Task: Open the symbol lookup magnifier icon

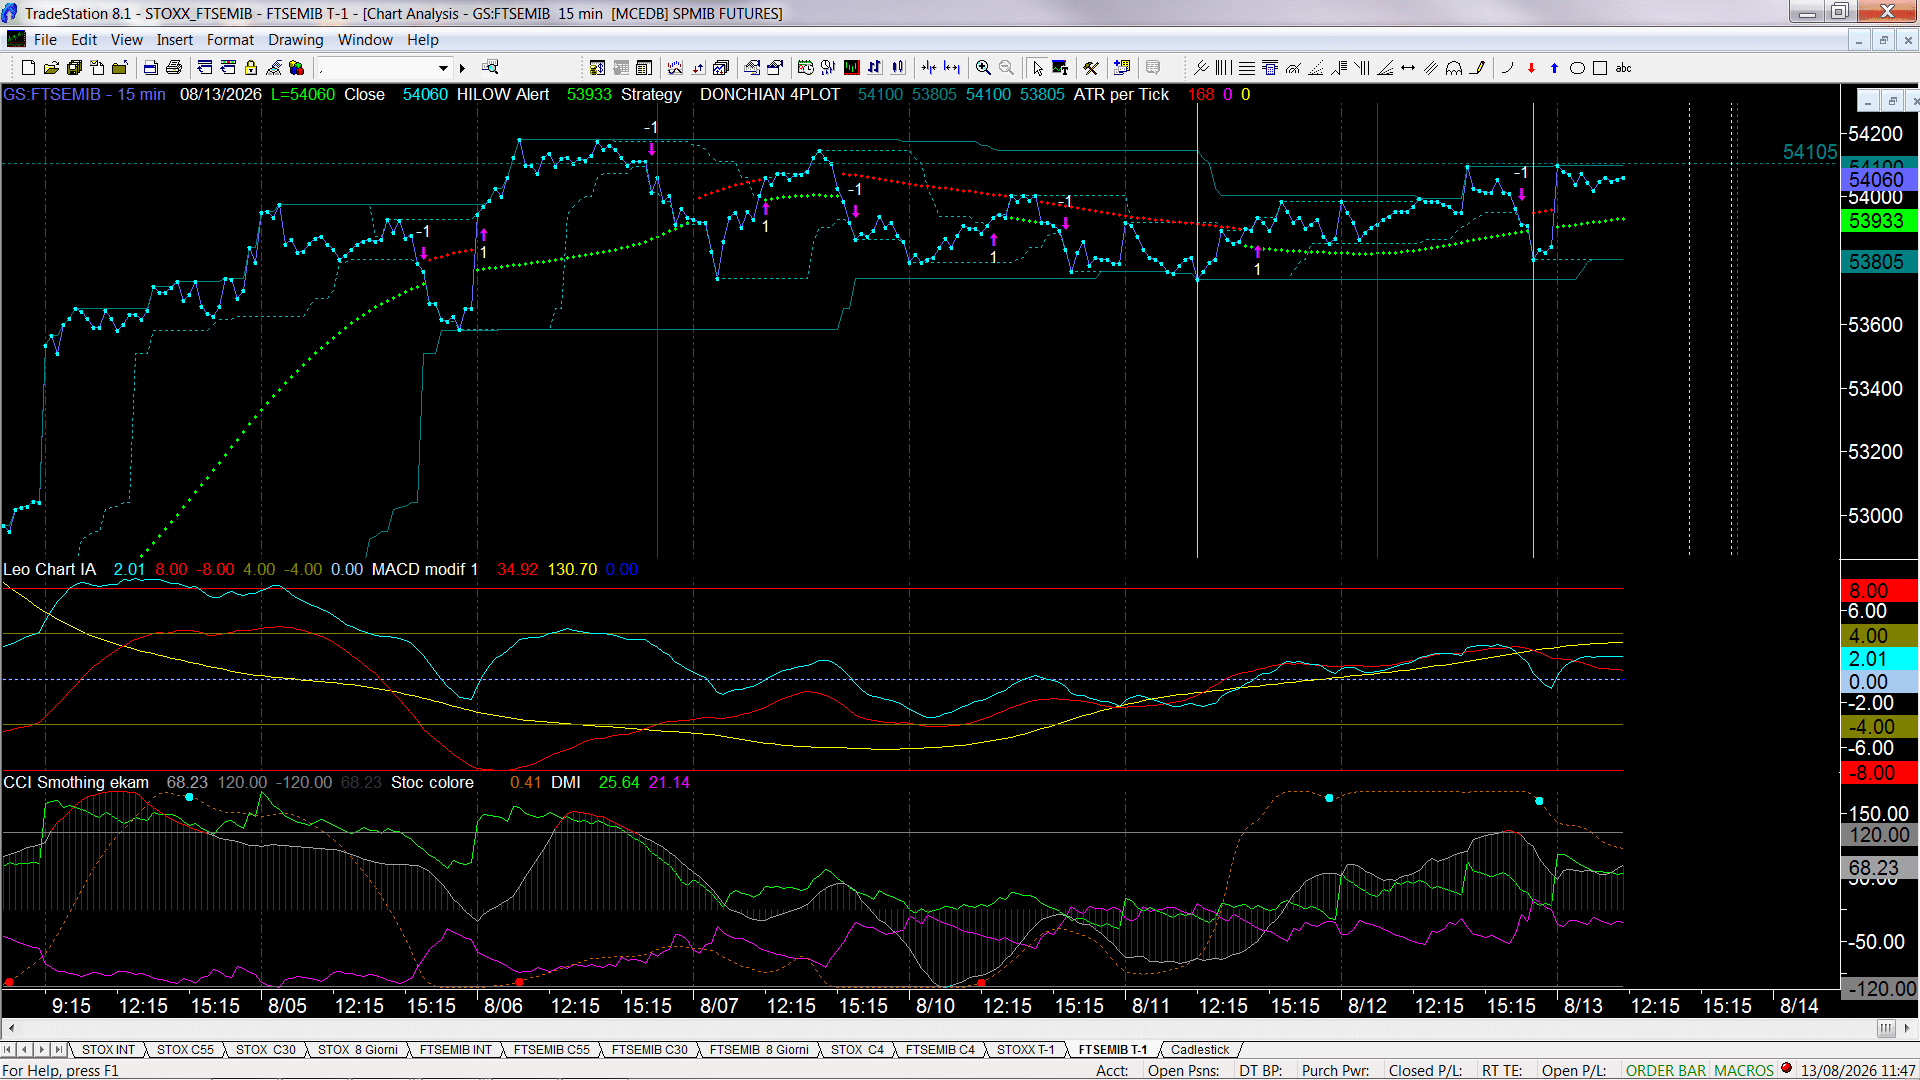Action: pyautogui.click(x=490, y=68)
